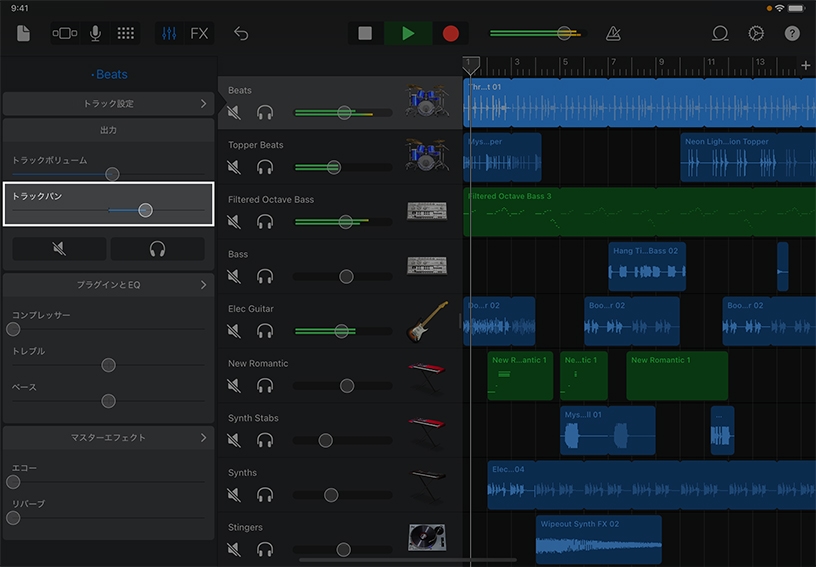Select the Bass track header
This screenshot has width=816, height=567.
[x=238, y=254]
